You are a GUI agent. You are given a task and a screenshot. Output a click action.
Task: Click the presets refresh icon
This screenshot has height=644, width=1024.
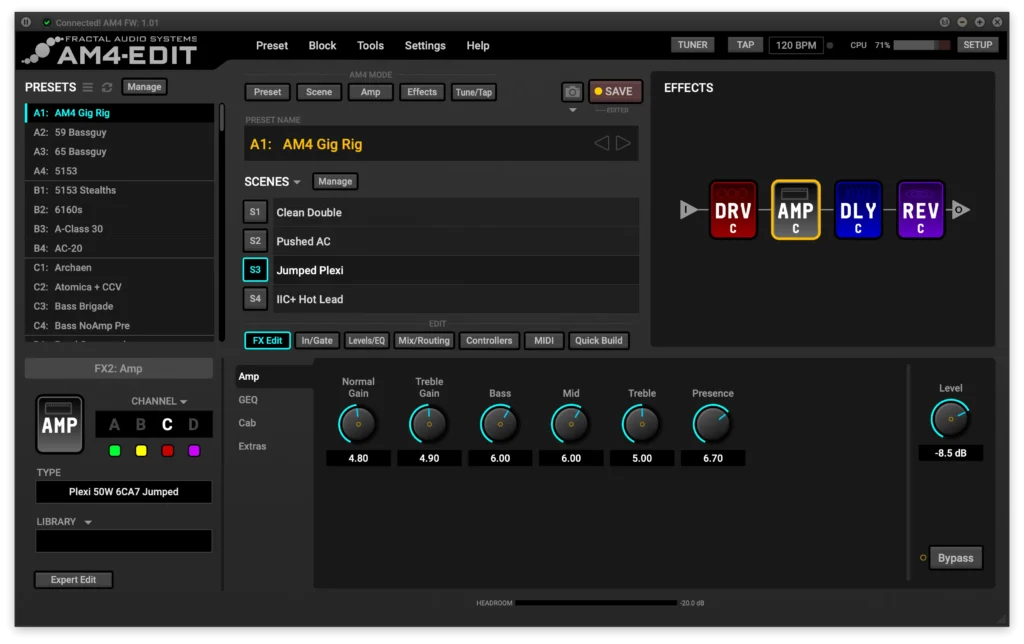(107, 88)
